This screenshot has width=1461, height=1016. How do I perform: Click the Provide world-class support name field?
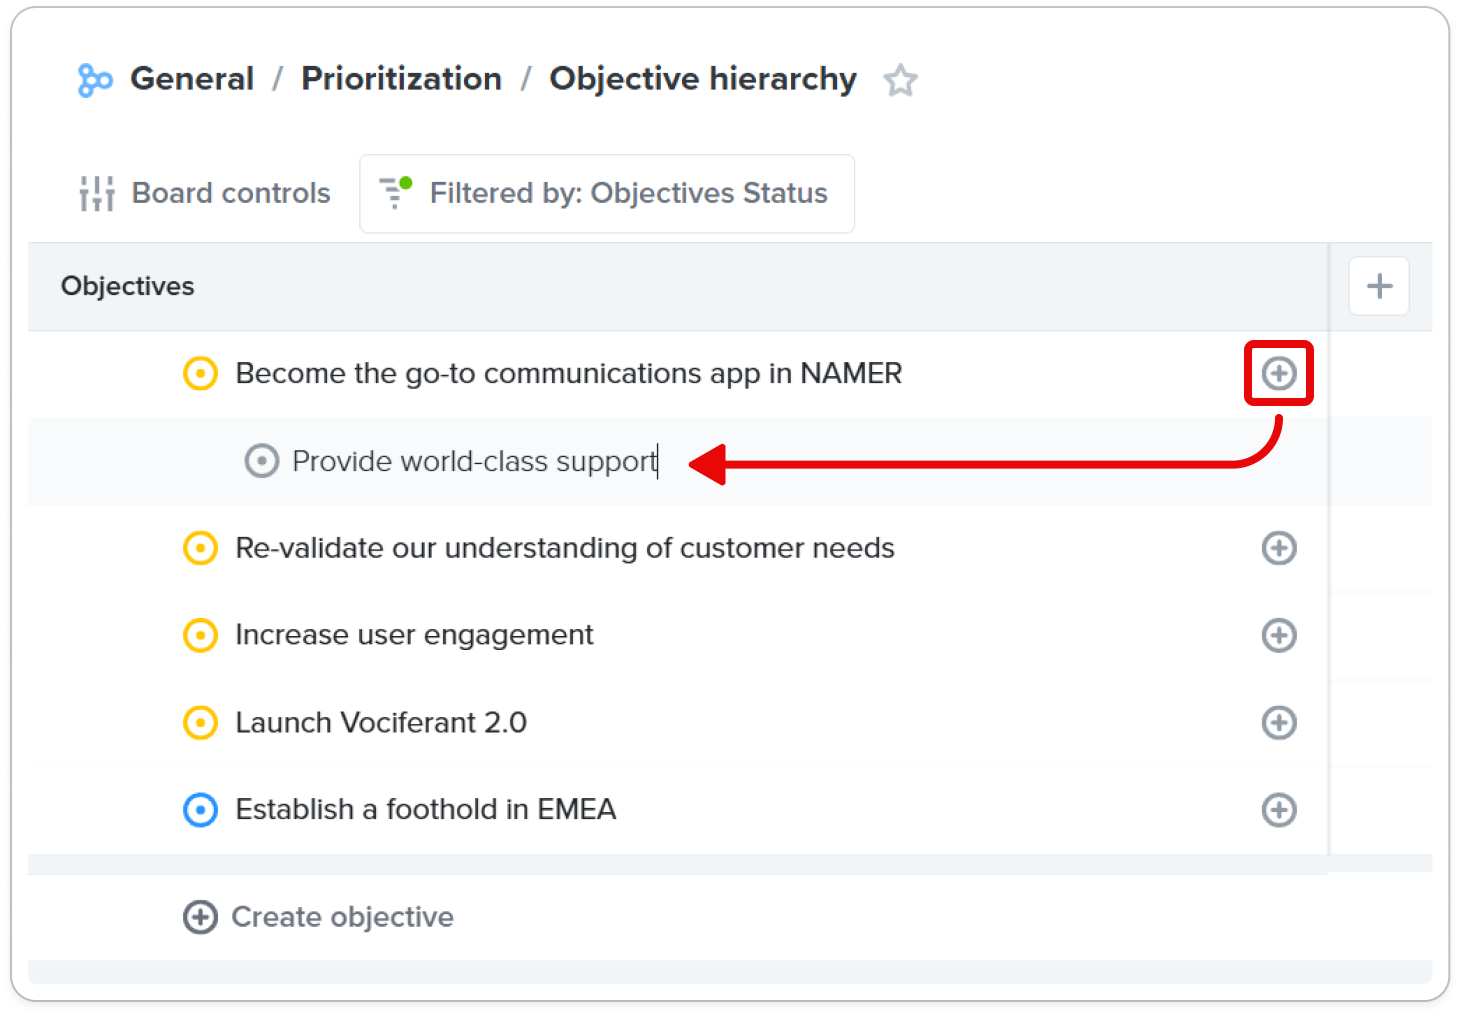[475, 461]
